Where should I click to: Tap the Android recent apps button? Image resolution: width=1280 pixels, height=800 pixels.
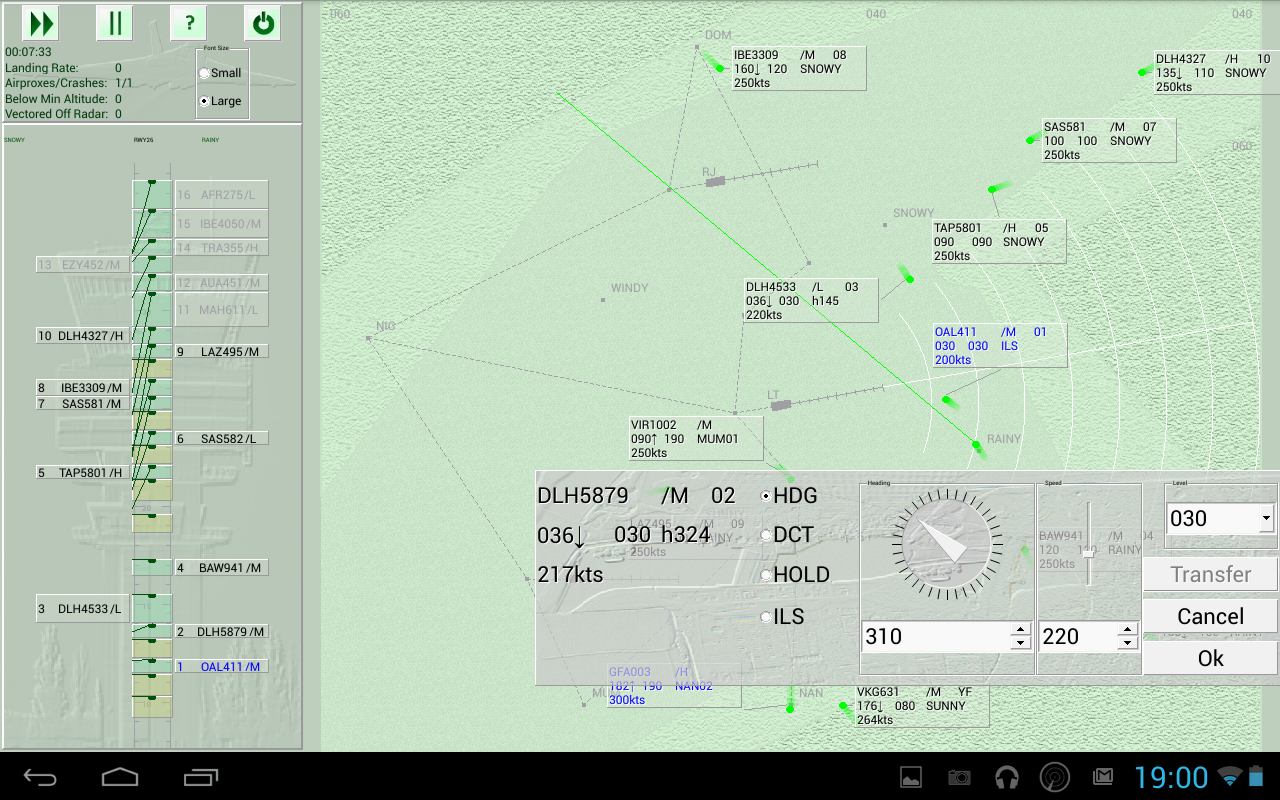[200, 777]
